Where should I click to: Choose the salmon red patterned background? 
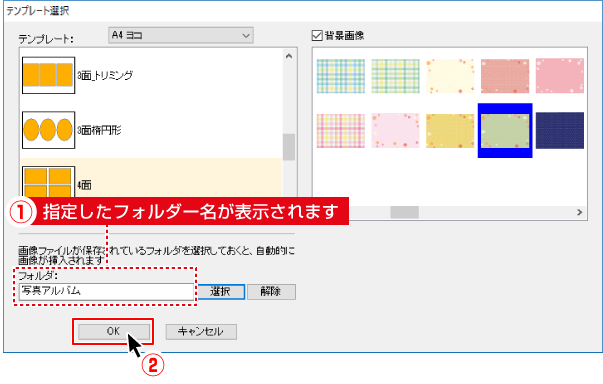(505, 76)
